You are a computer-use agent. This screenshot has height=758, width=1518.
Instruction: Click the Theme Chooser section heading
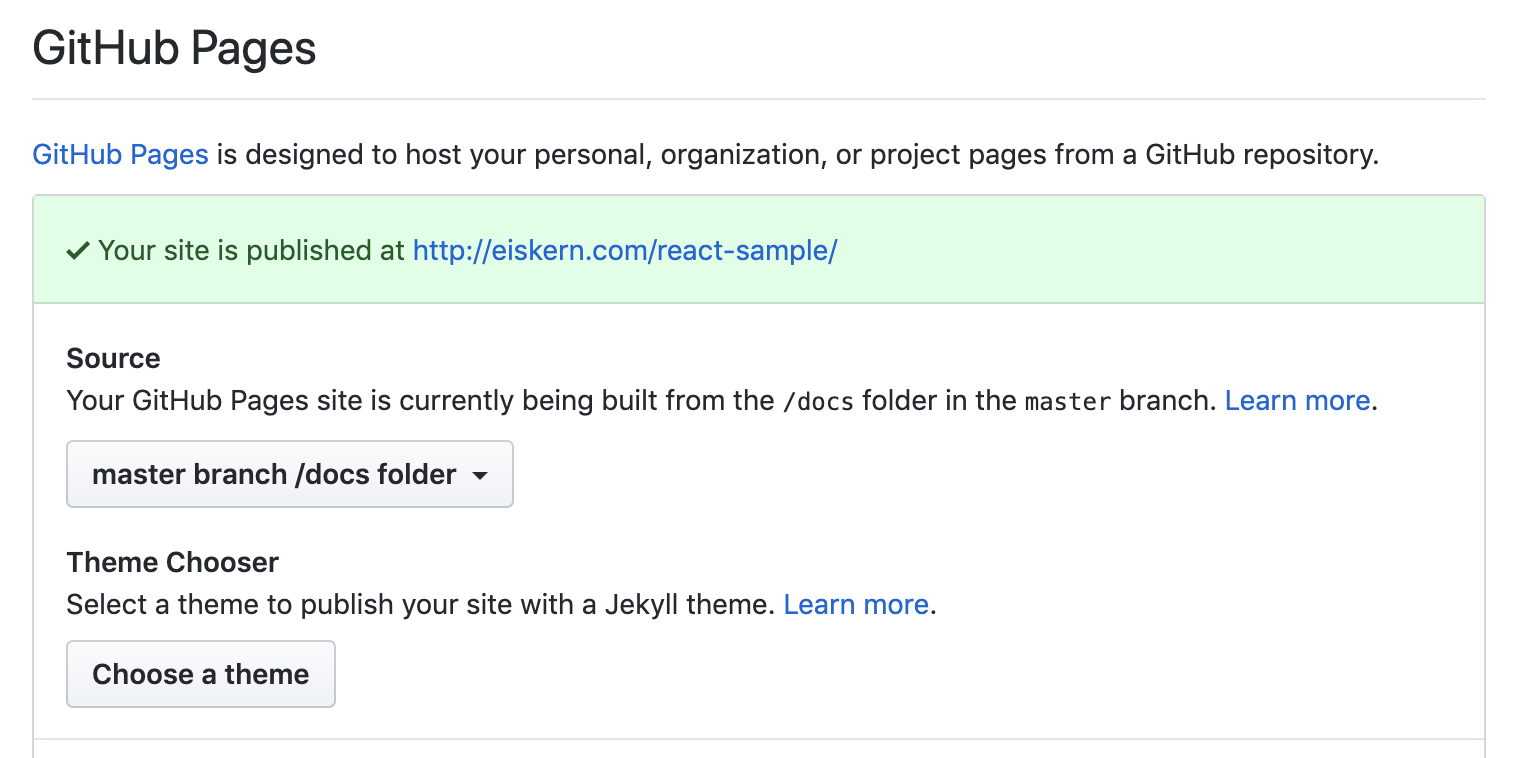tap(173, 562)
